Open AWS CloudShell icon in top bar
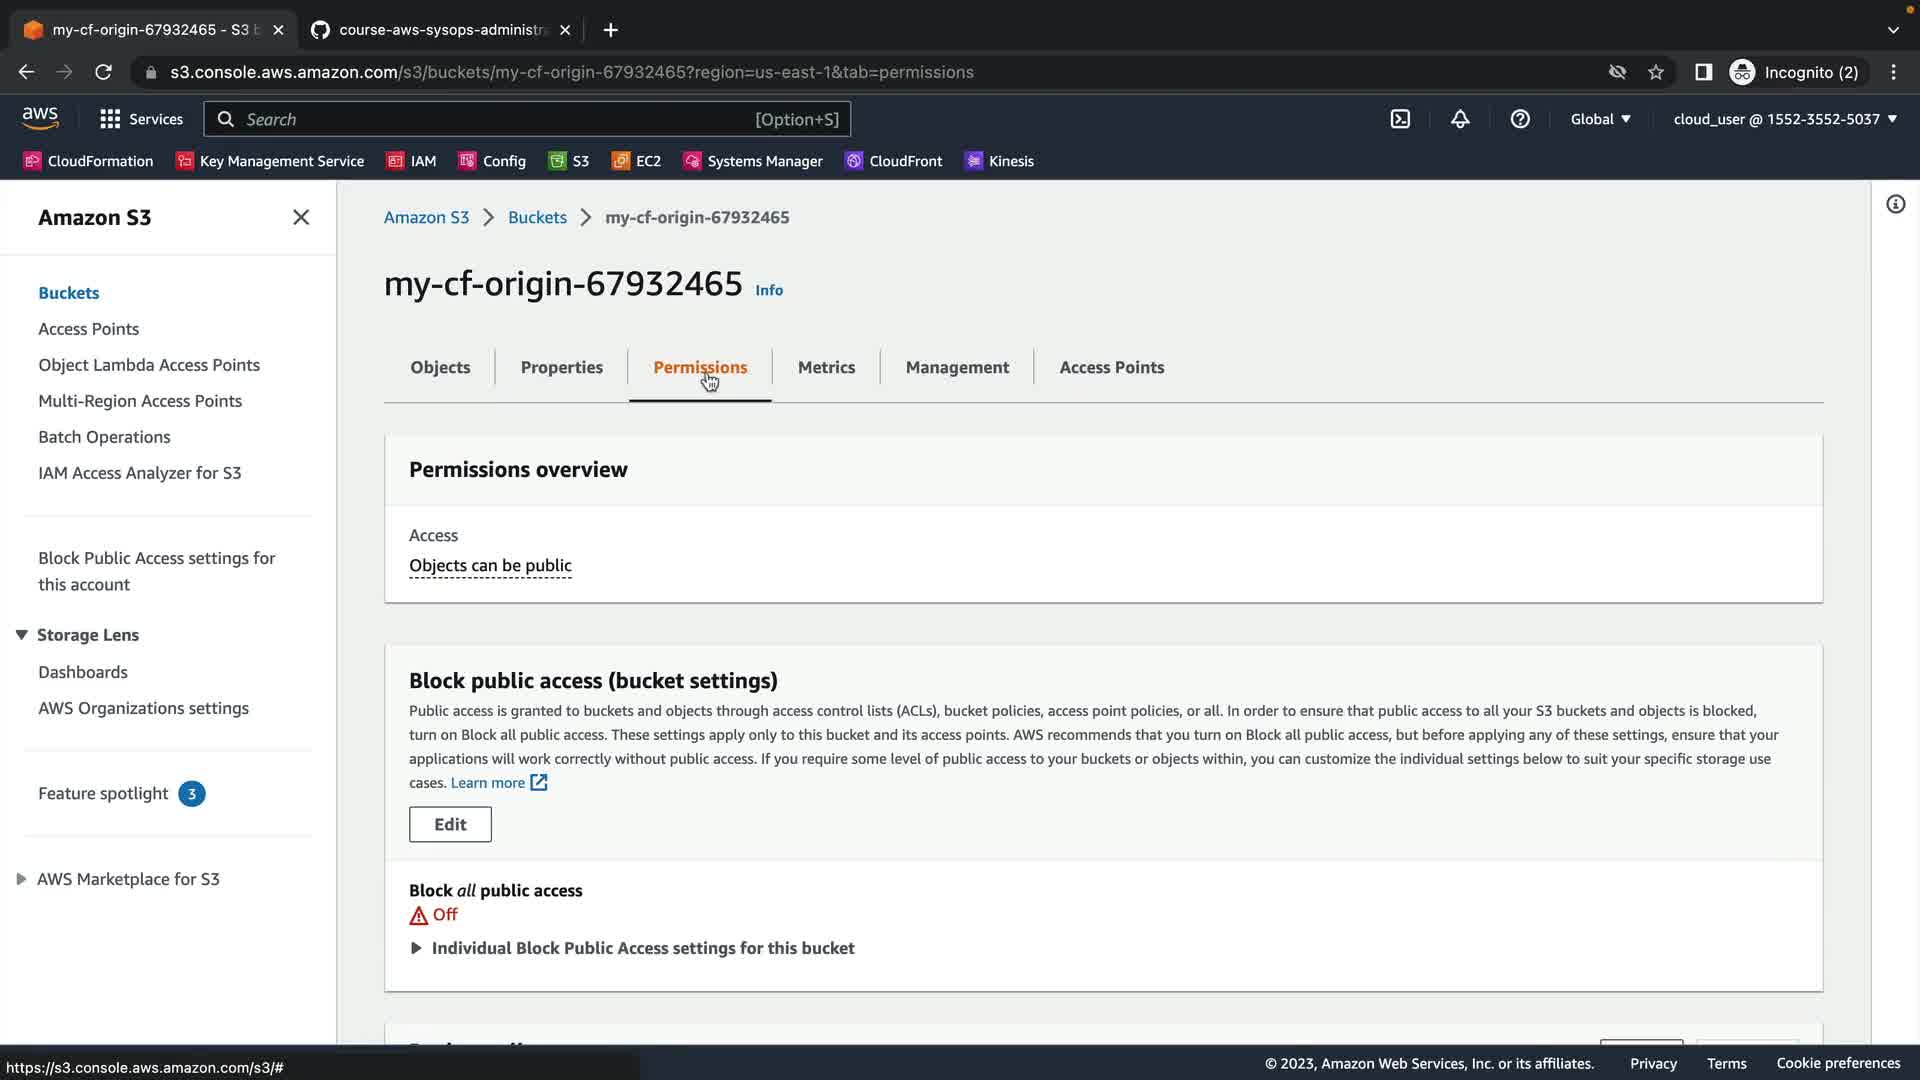Viewport: 1920px width, 1080px height. (x=1400, y=119)
